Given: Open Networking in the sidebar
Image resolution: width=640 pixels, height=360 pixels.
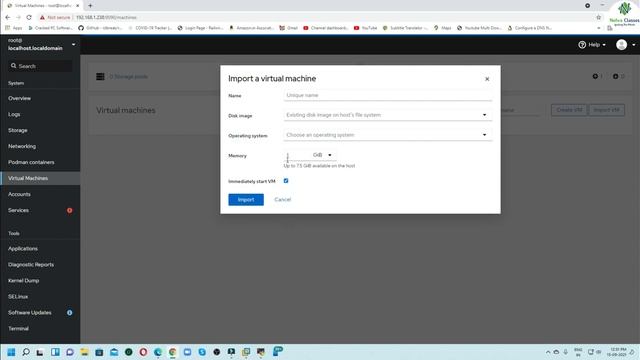Looking at the screenshot, I should (x=22, y=146).
